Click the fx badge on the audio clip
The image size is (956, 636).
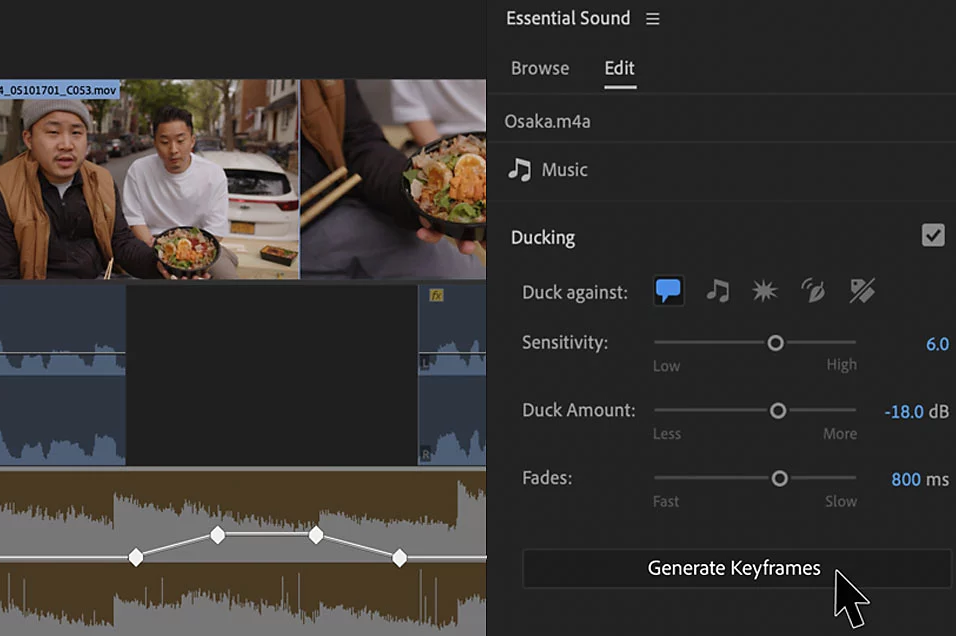(x=436, y=295)
